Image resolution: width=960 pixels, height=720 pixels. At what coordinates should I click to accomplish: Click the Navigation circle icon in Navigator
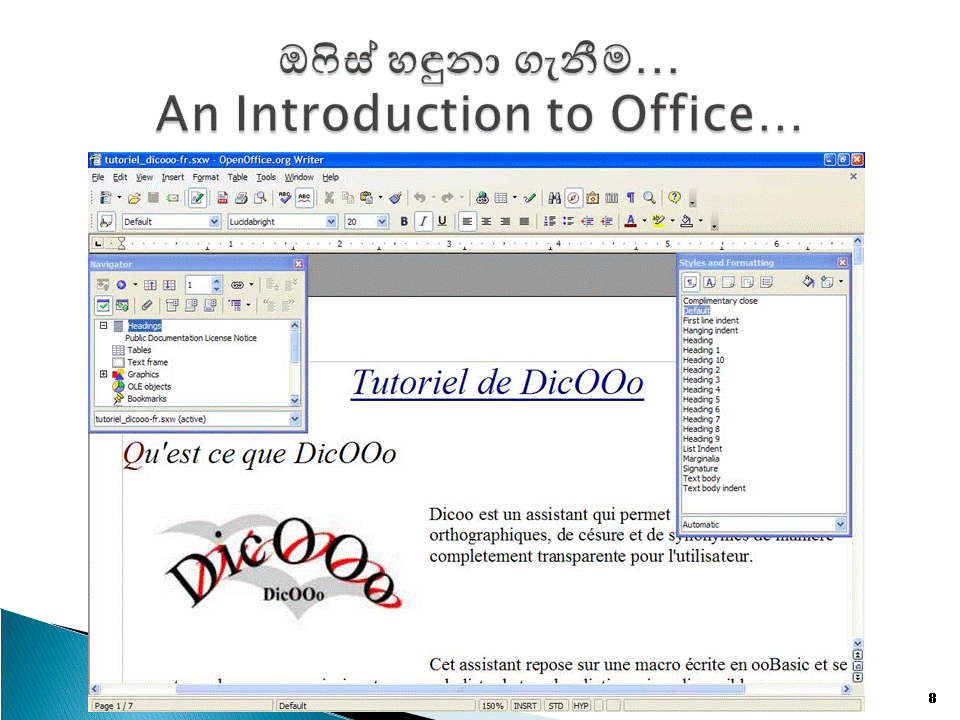pyautogui.click(x=121, y=285)
